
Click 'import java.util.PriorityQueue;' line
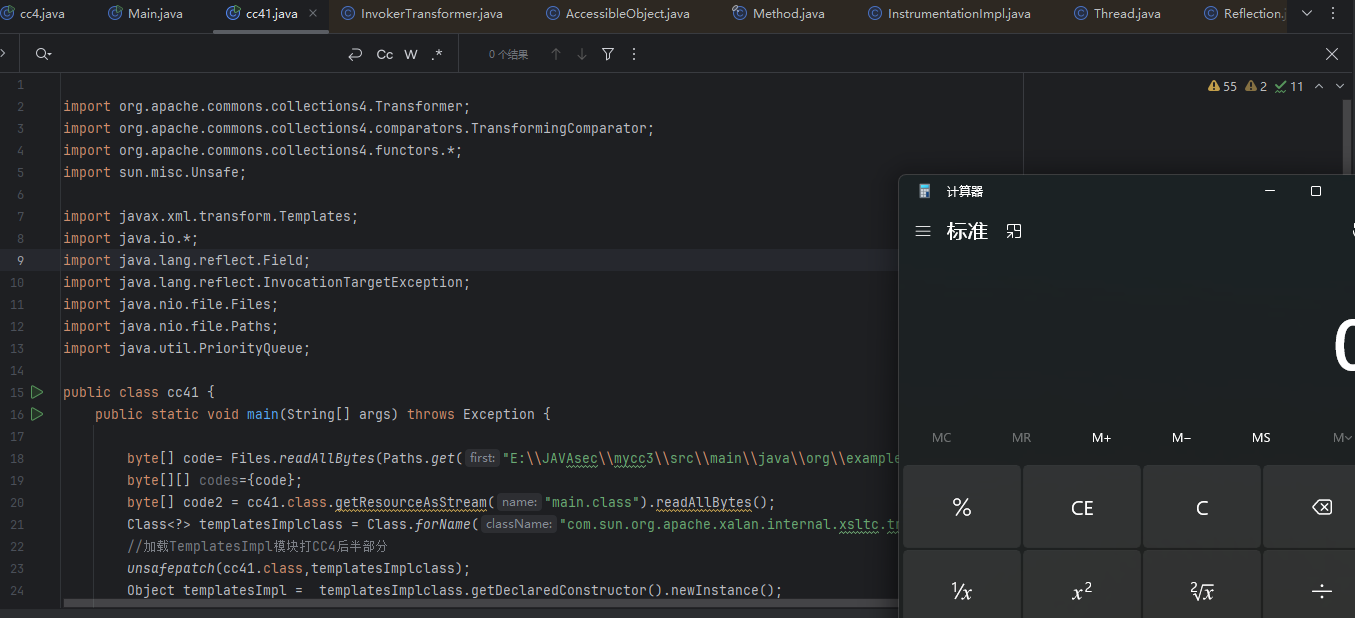point(187,348)
